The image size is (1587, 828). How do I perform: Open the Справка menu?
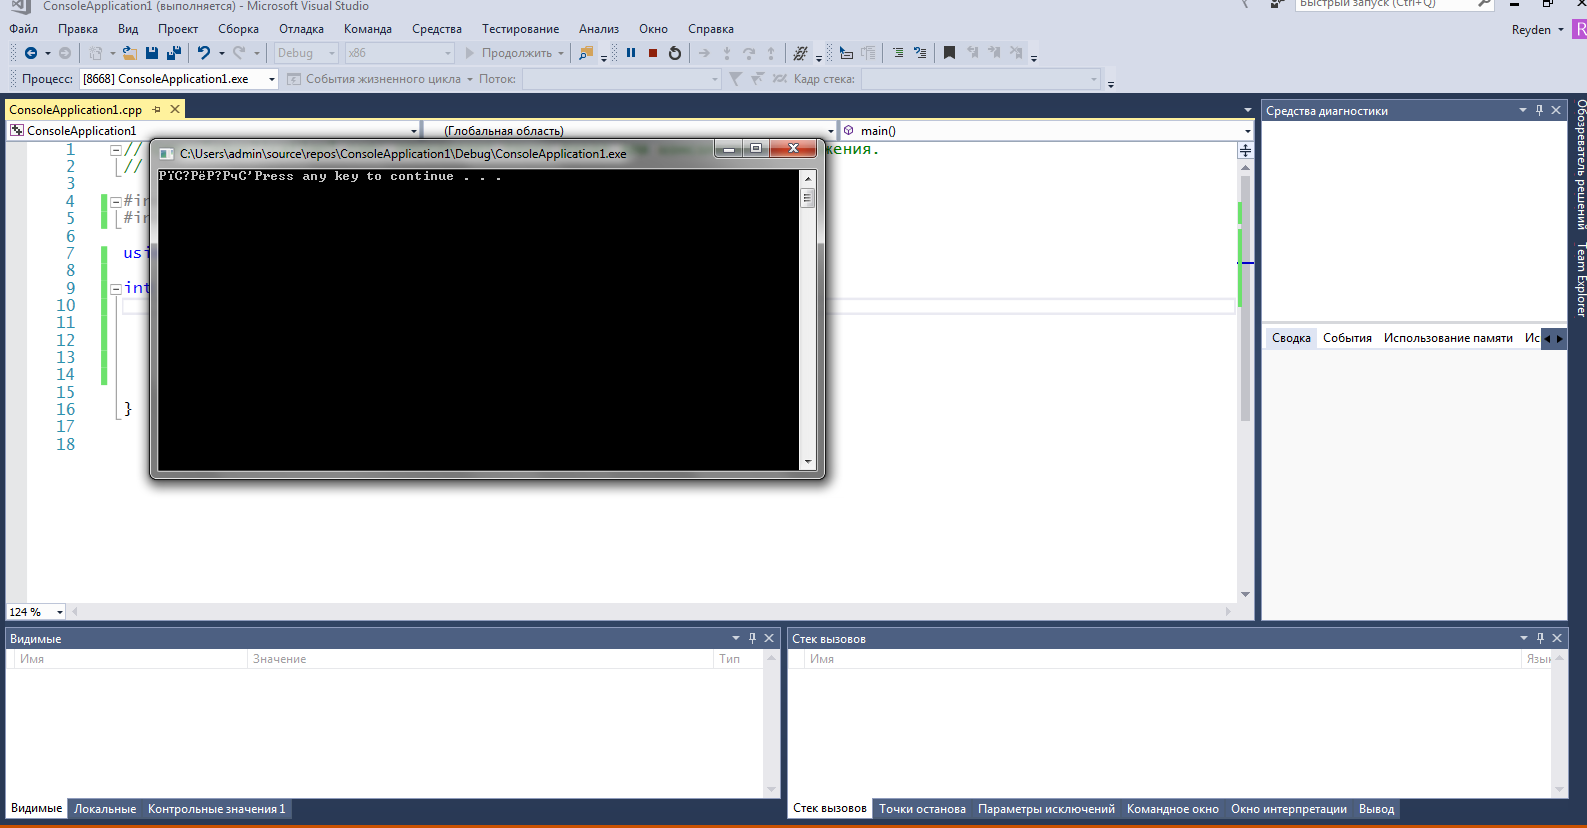point(711,29)
